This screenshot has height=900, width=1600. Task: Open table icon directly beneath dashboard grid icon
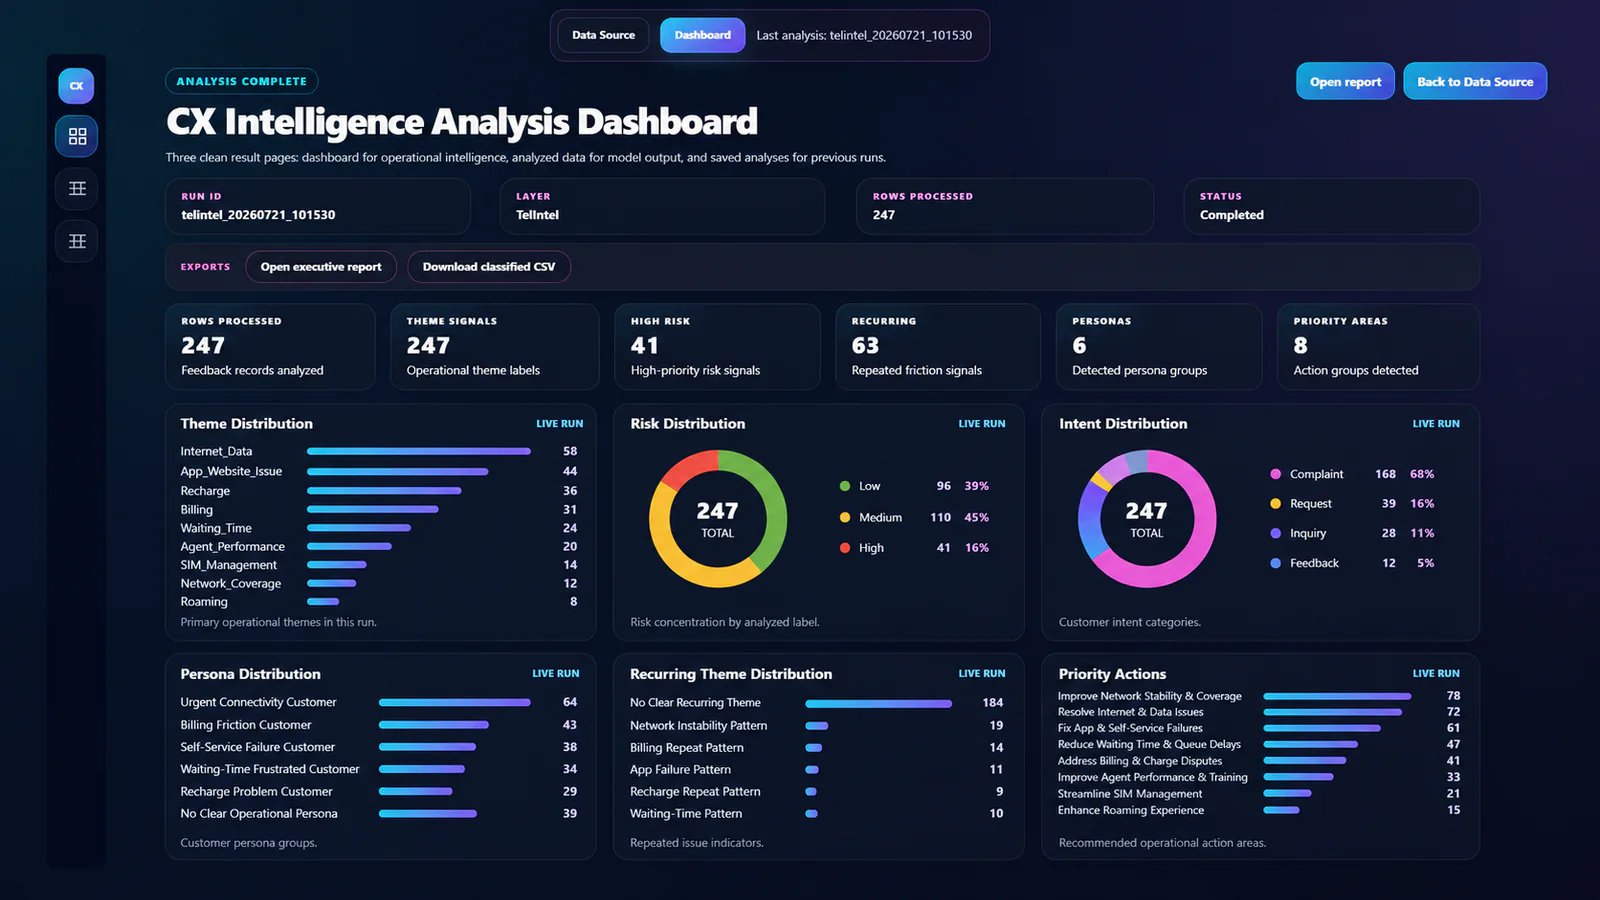(77, 188)
